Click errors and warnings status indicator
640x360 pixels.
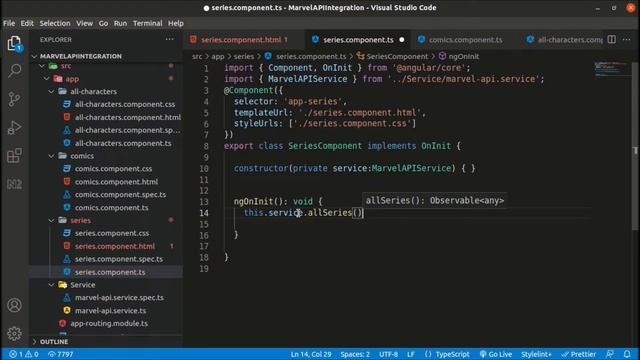click(x=24, y=354)
